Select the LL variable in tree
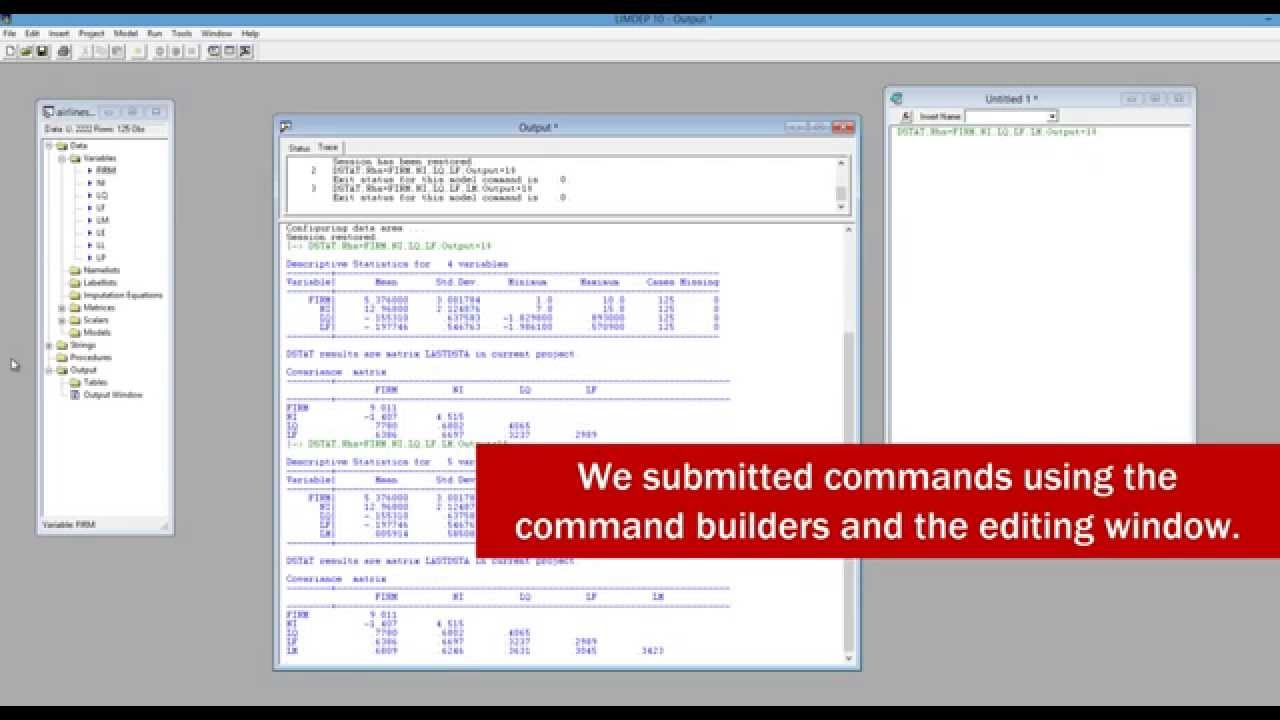Image resolution: width=1280 pixels, height=720 pixels. tap(101, 245)
